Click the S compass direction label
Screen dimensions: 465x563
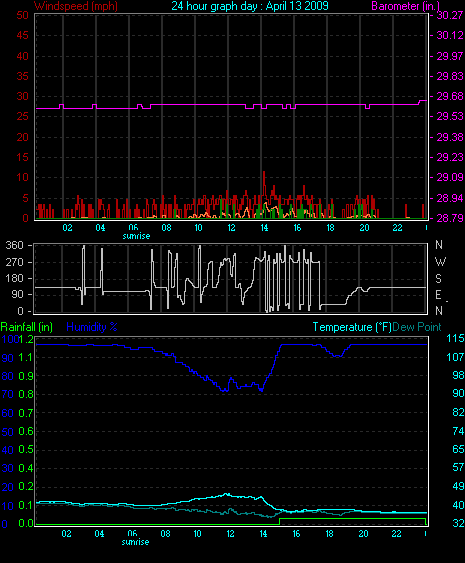pyautogui.click(x=438, y=279)
